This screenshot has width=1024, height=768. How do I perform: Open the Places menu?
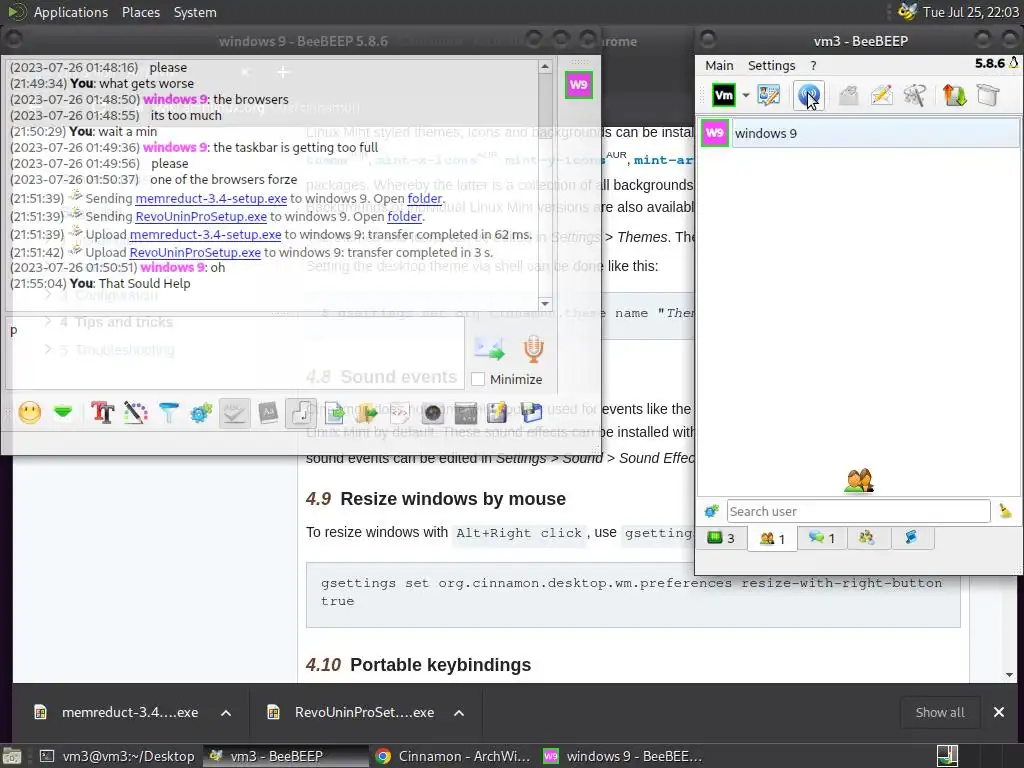pos(140,12)
